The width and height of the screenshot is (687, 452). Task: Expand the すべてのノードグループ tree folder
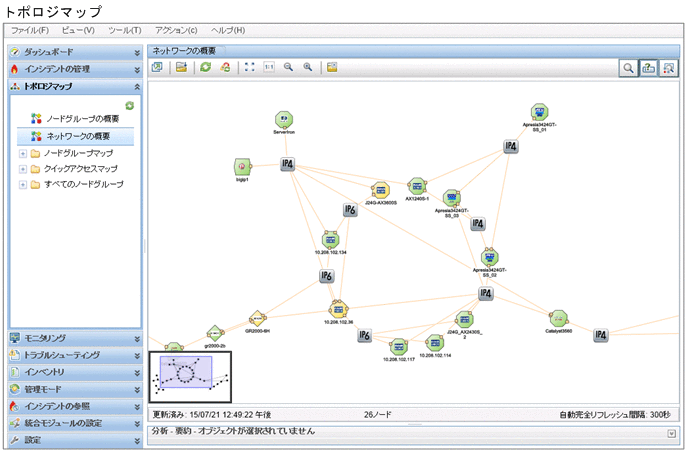23,185
